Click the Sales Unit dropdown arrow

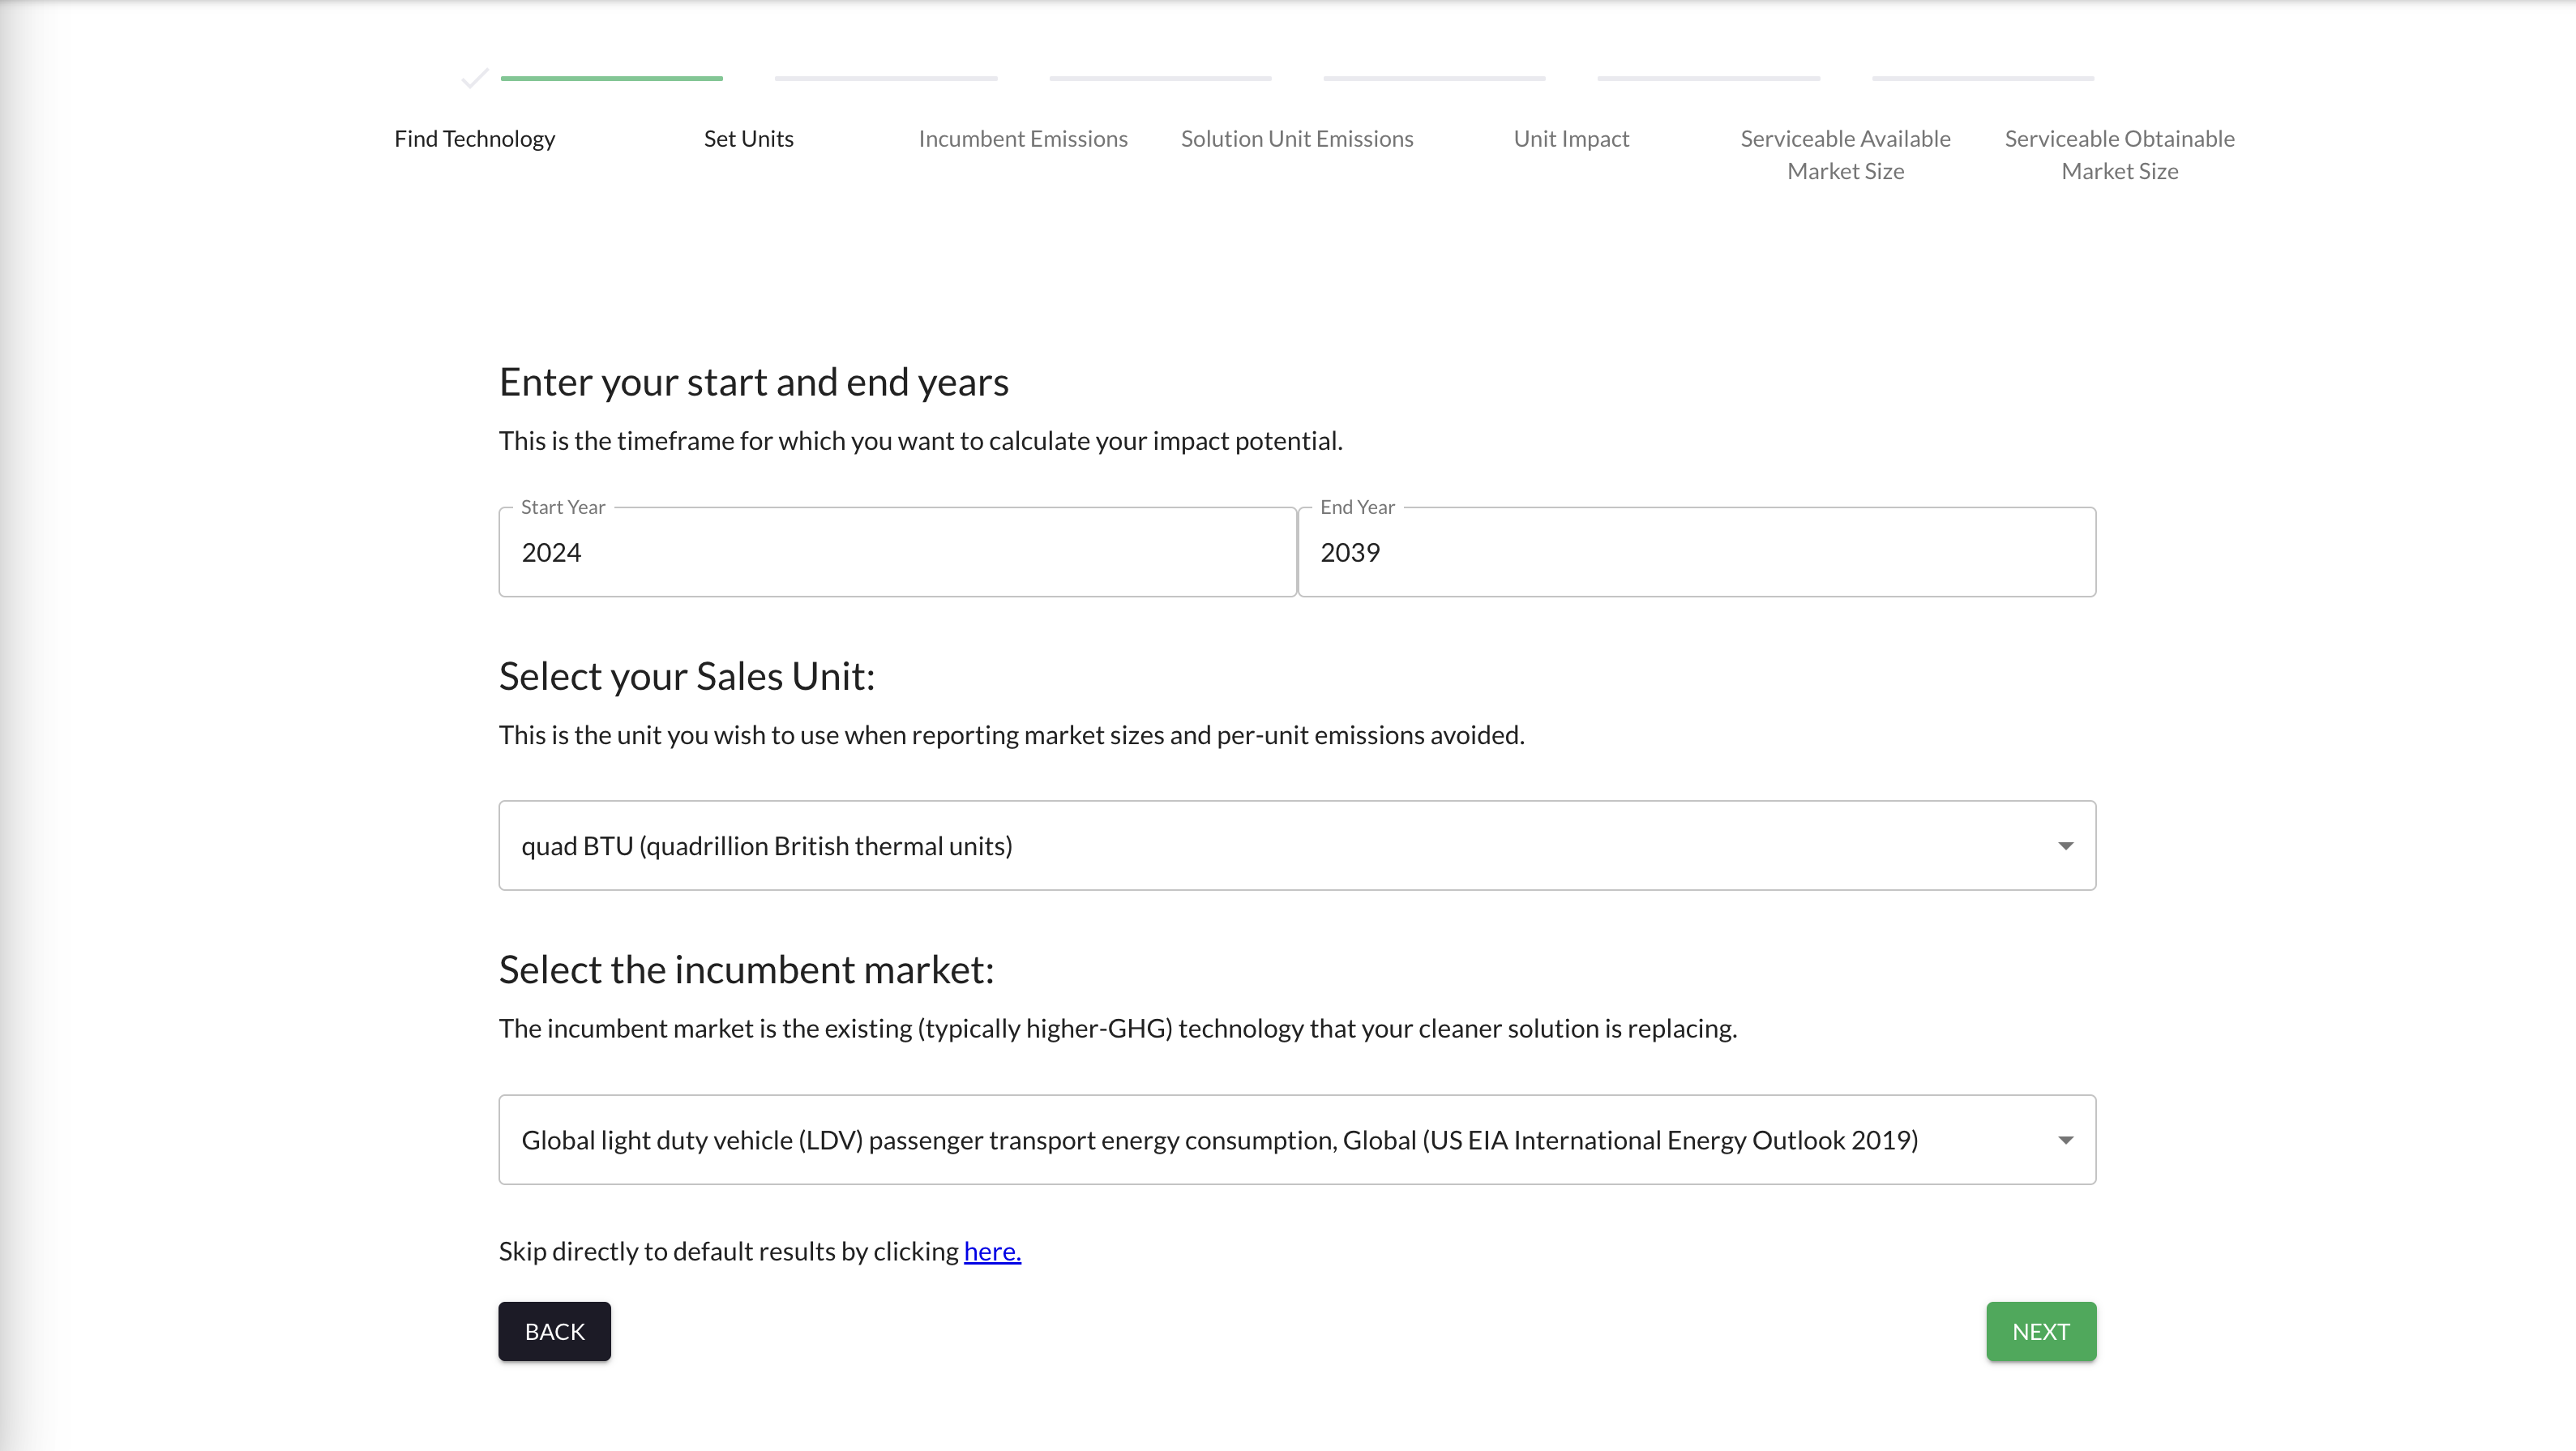point(2065,846)
